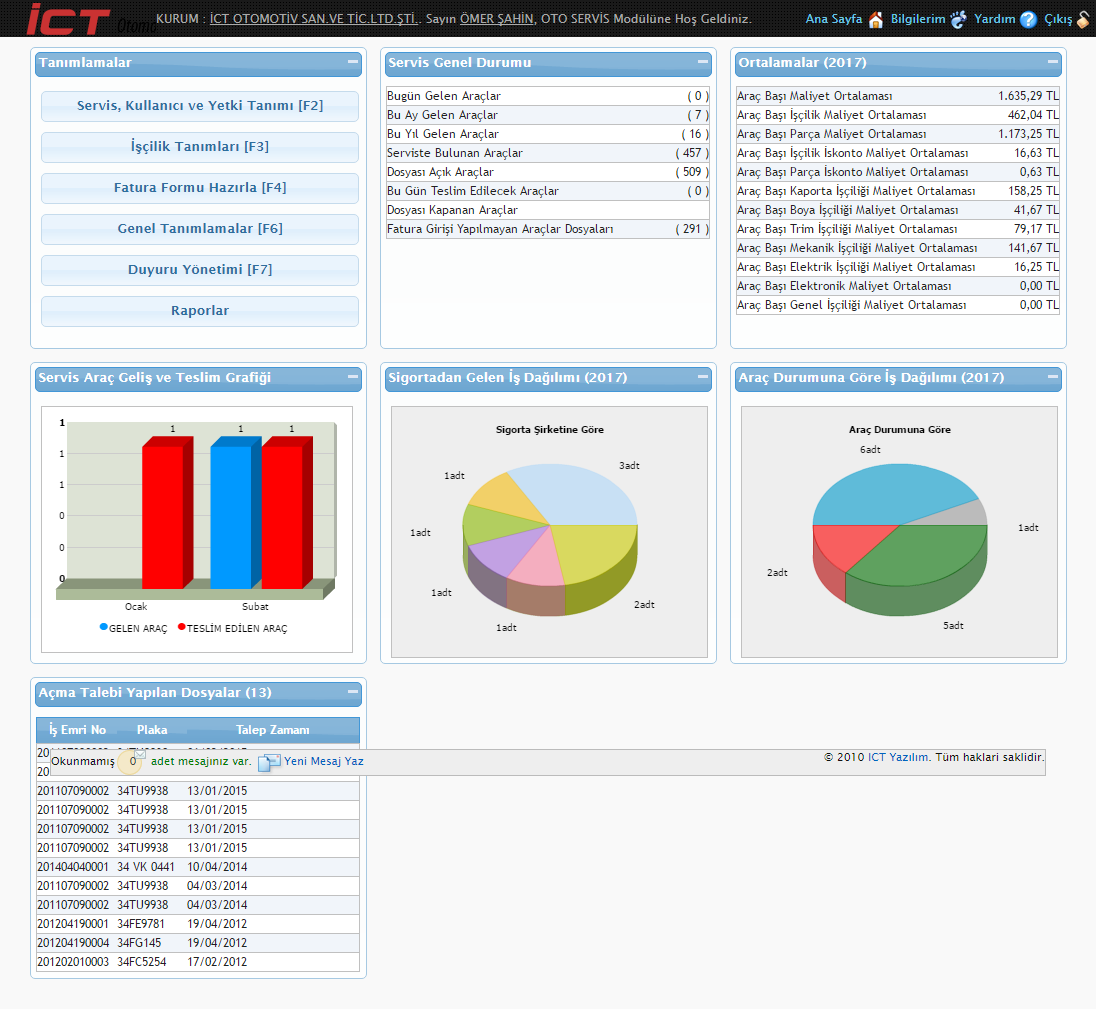The height and width of the screenshot is (1009, 1096).
Task: Open the Bilgilerim profile icon
Action: point(958,19)
